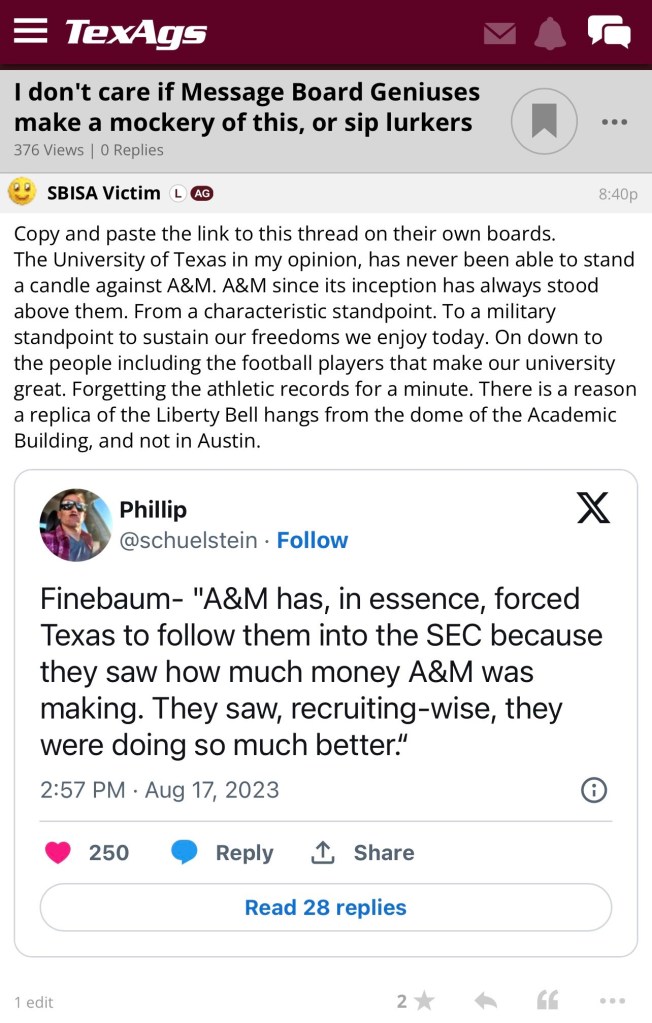Viewport: 652px width, 1023px height.
Task: Open the X logo in embedded tweet
Action: click(x=593, y=510)
